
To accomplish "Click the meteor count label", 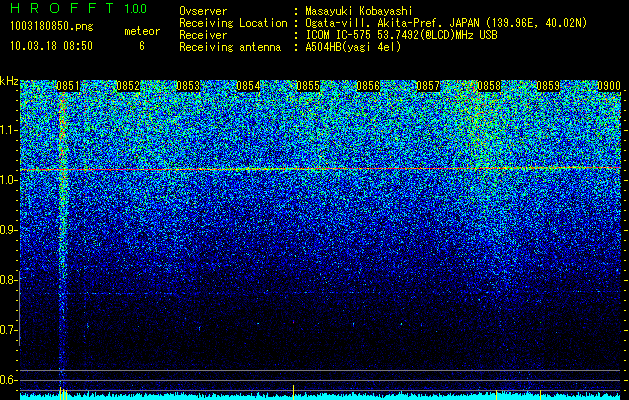I will pos(142,31).
